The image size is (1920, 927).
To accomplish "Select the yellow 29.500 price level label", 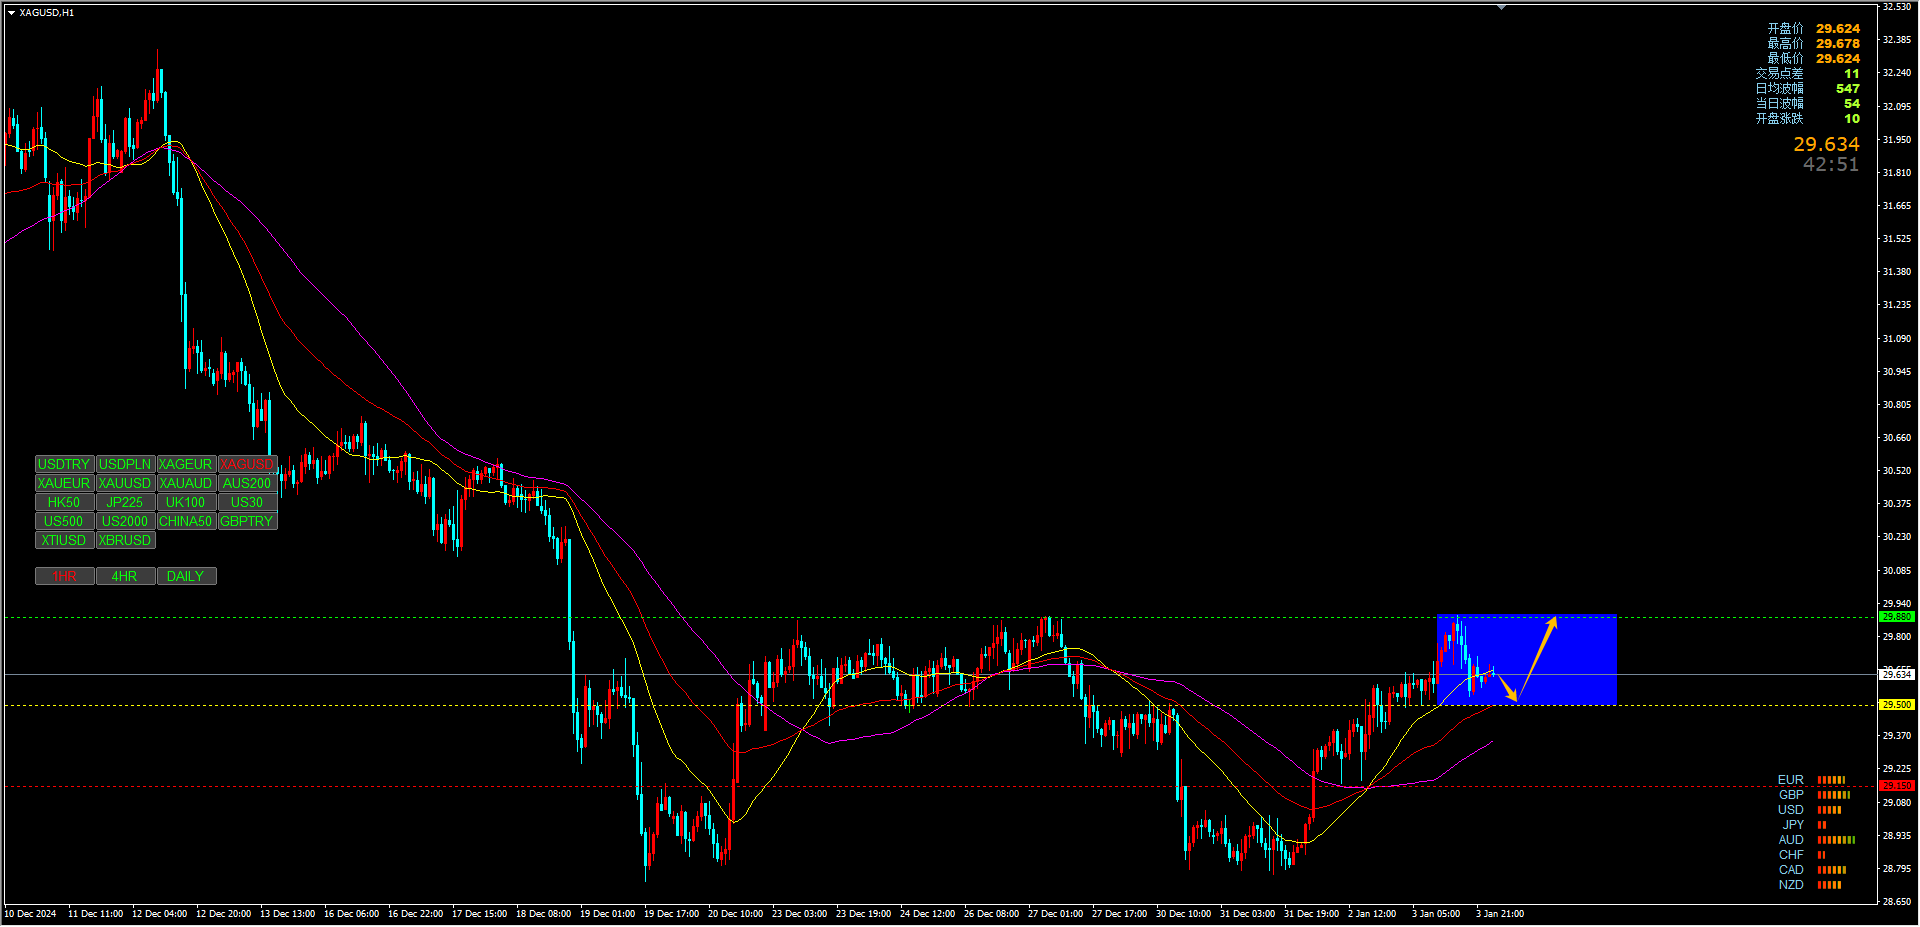I will click(1897, 705).
